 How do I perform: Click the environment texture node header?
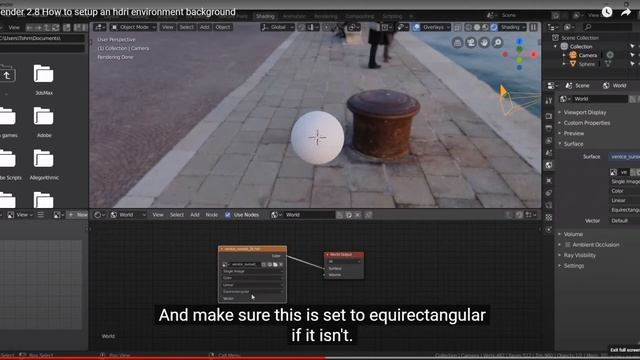pyautogui.click(x=252, y=249)
